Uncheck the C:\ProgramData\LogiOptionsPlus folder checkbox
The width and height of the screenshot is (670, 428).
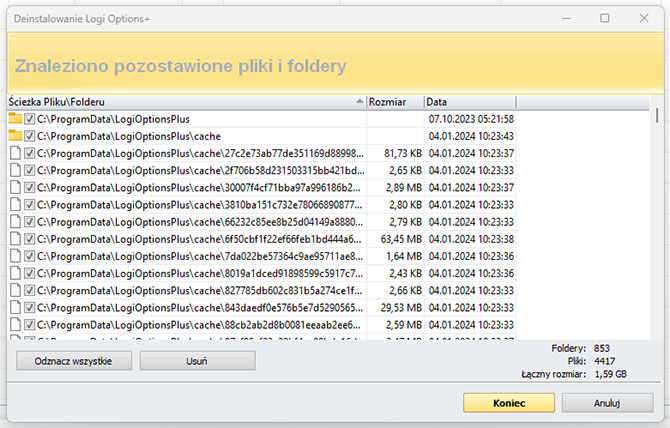click(x=29, y=119)
